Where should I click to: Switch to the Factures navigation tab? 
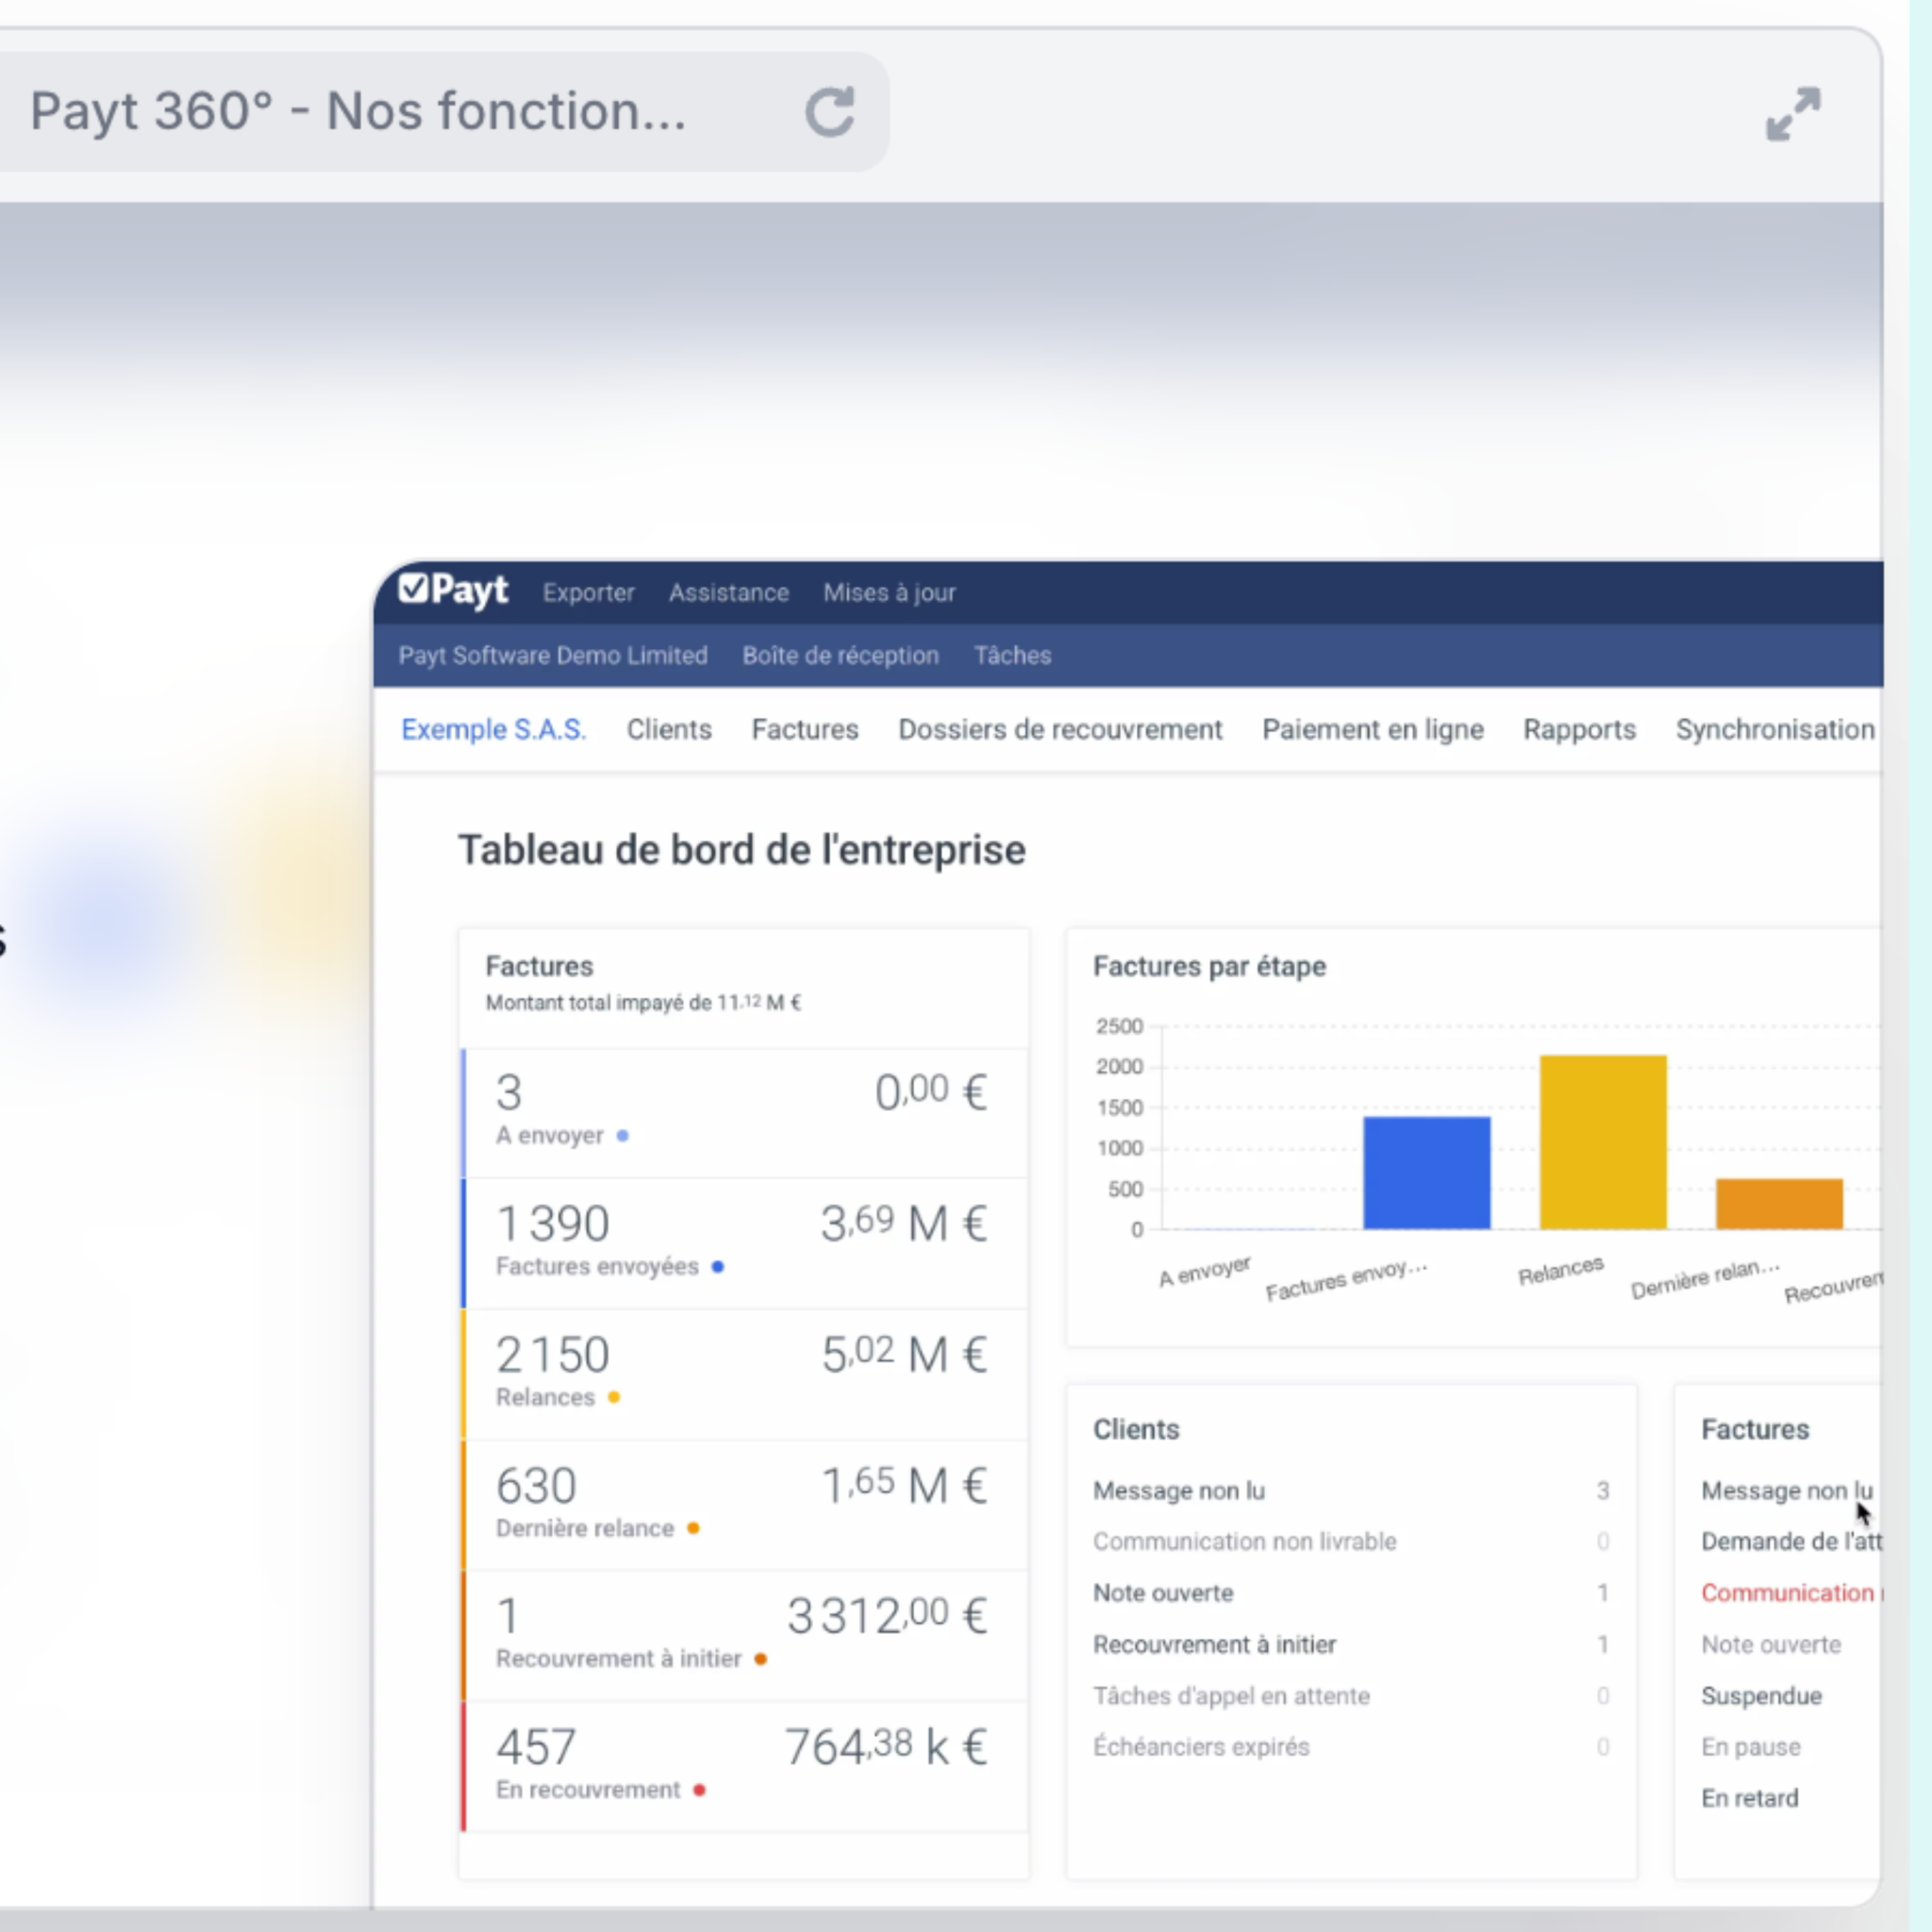coord(805,729)
